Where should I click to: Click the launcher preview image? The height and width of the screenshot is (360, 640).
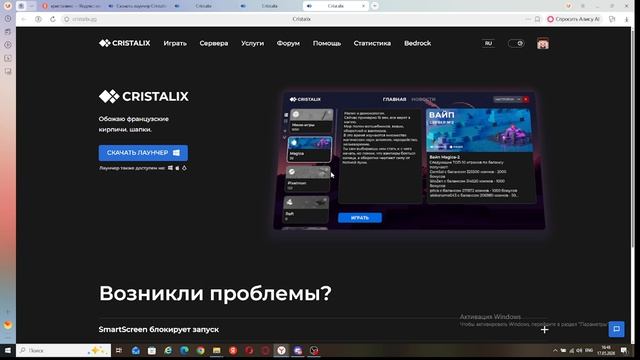pos(409,160)
